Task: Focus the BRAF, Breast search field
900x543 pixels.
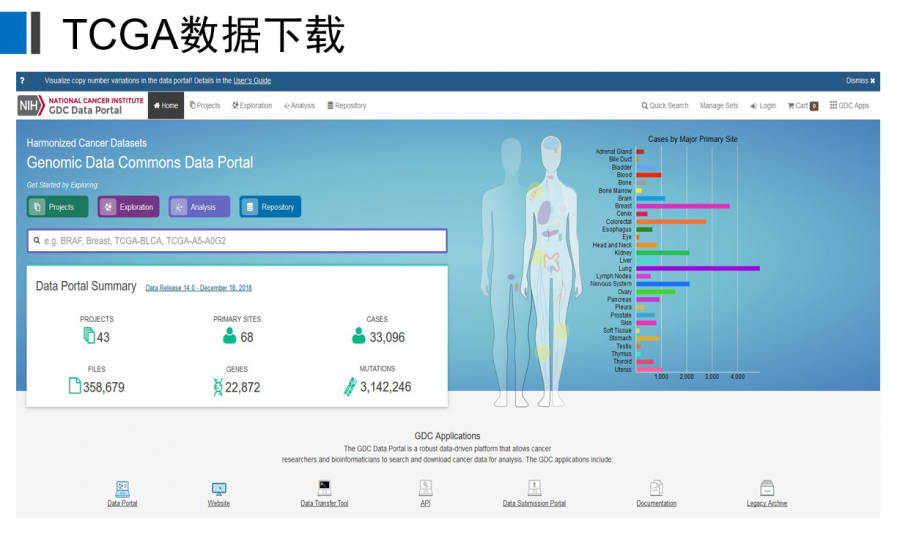Action: tap(237, 241)
